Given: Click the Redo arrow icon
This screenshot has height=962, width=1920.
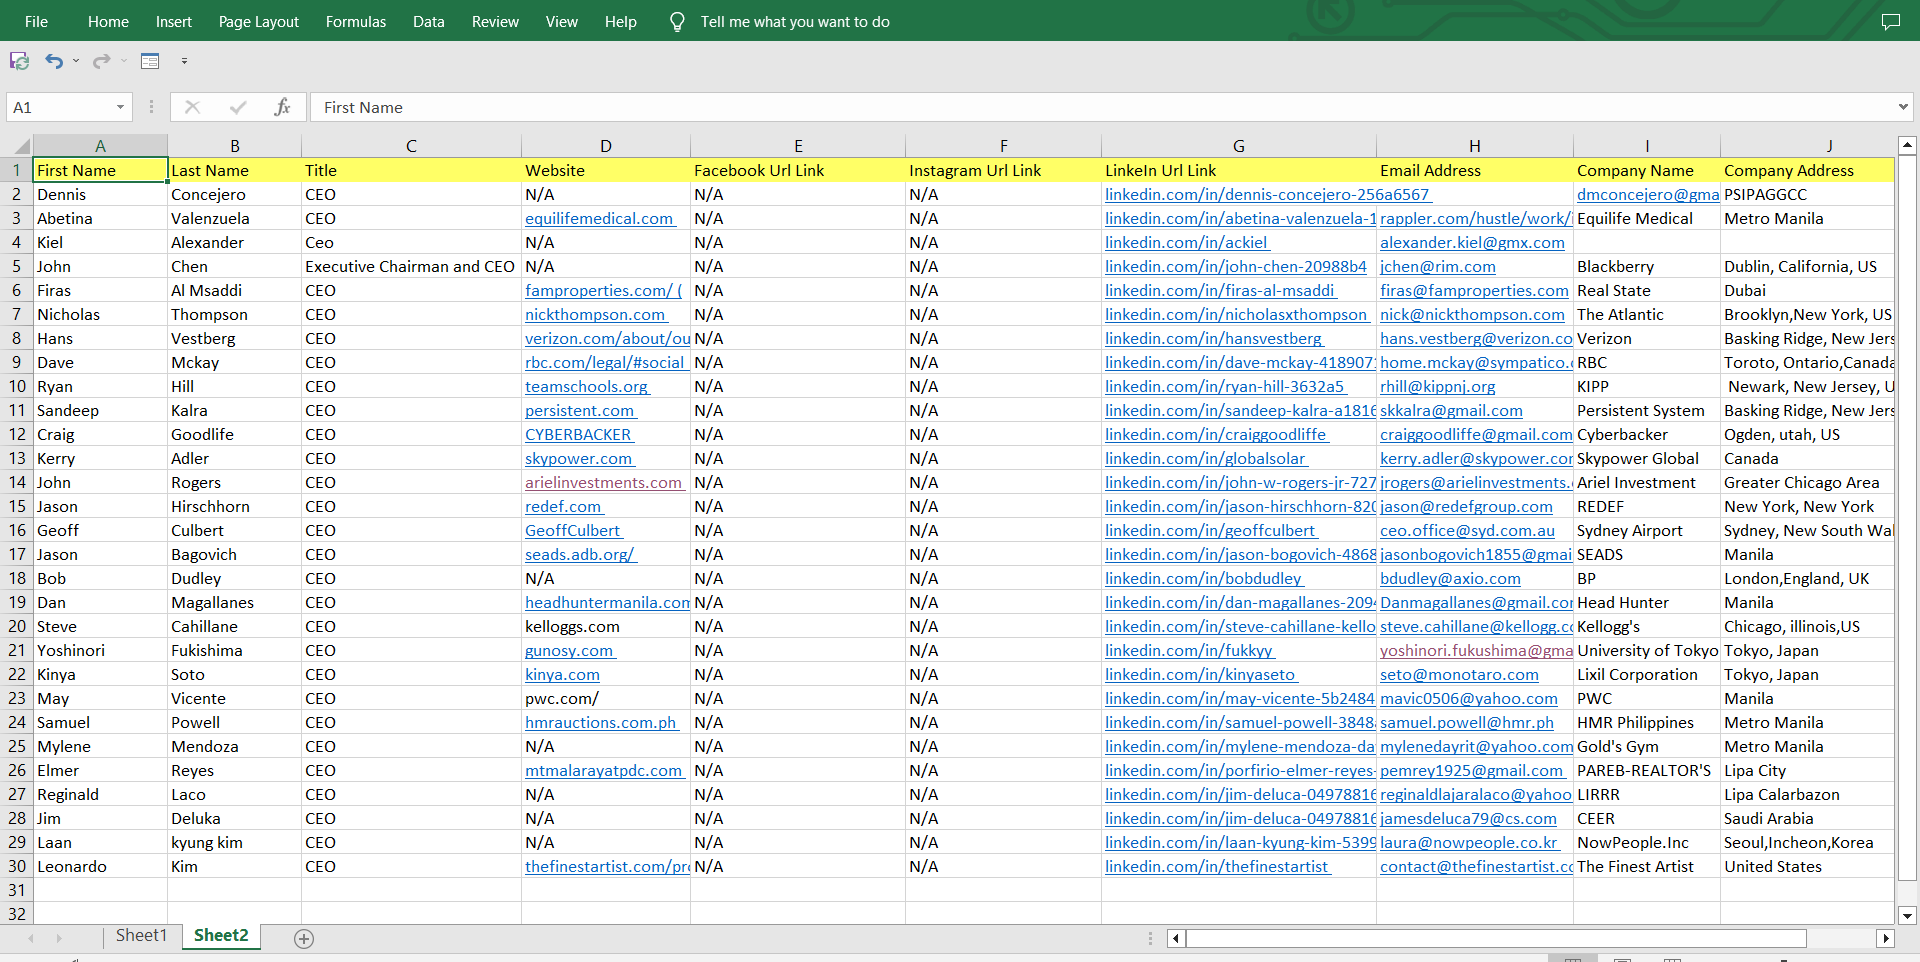Looking at the screenshot, I should pyautogui.click(x=101, y=61).
